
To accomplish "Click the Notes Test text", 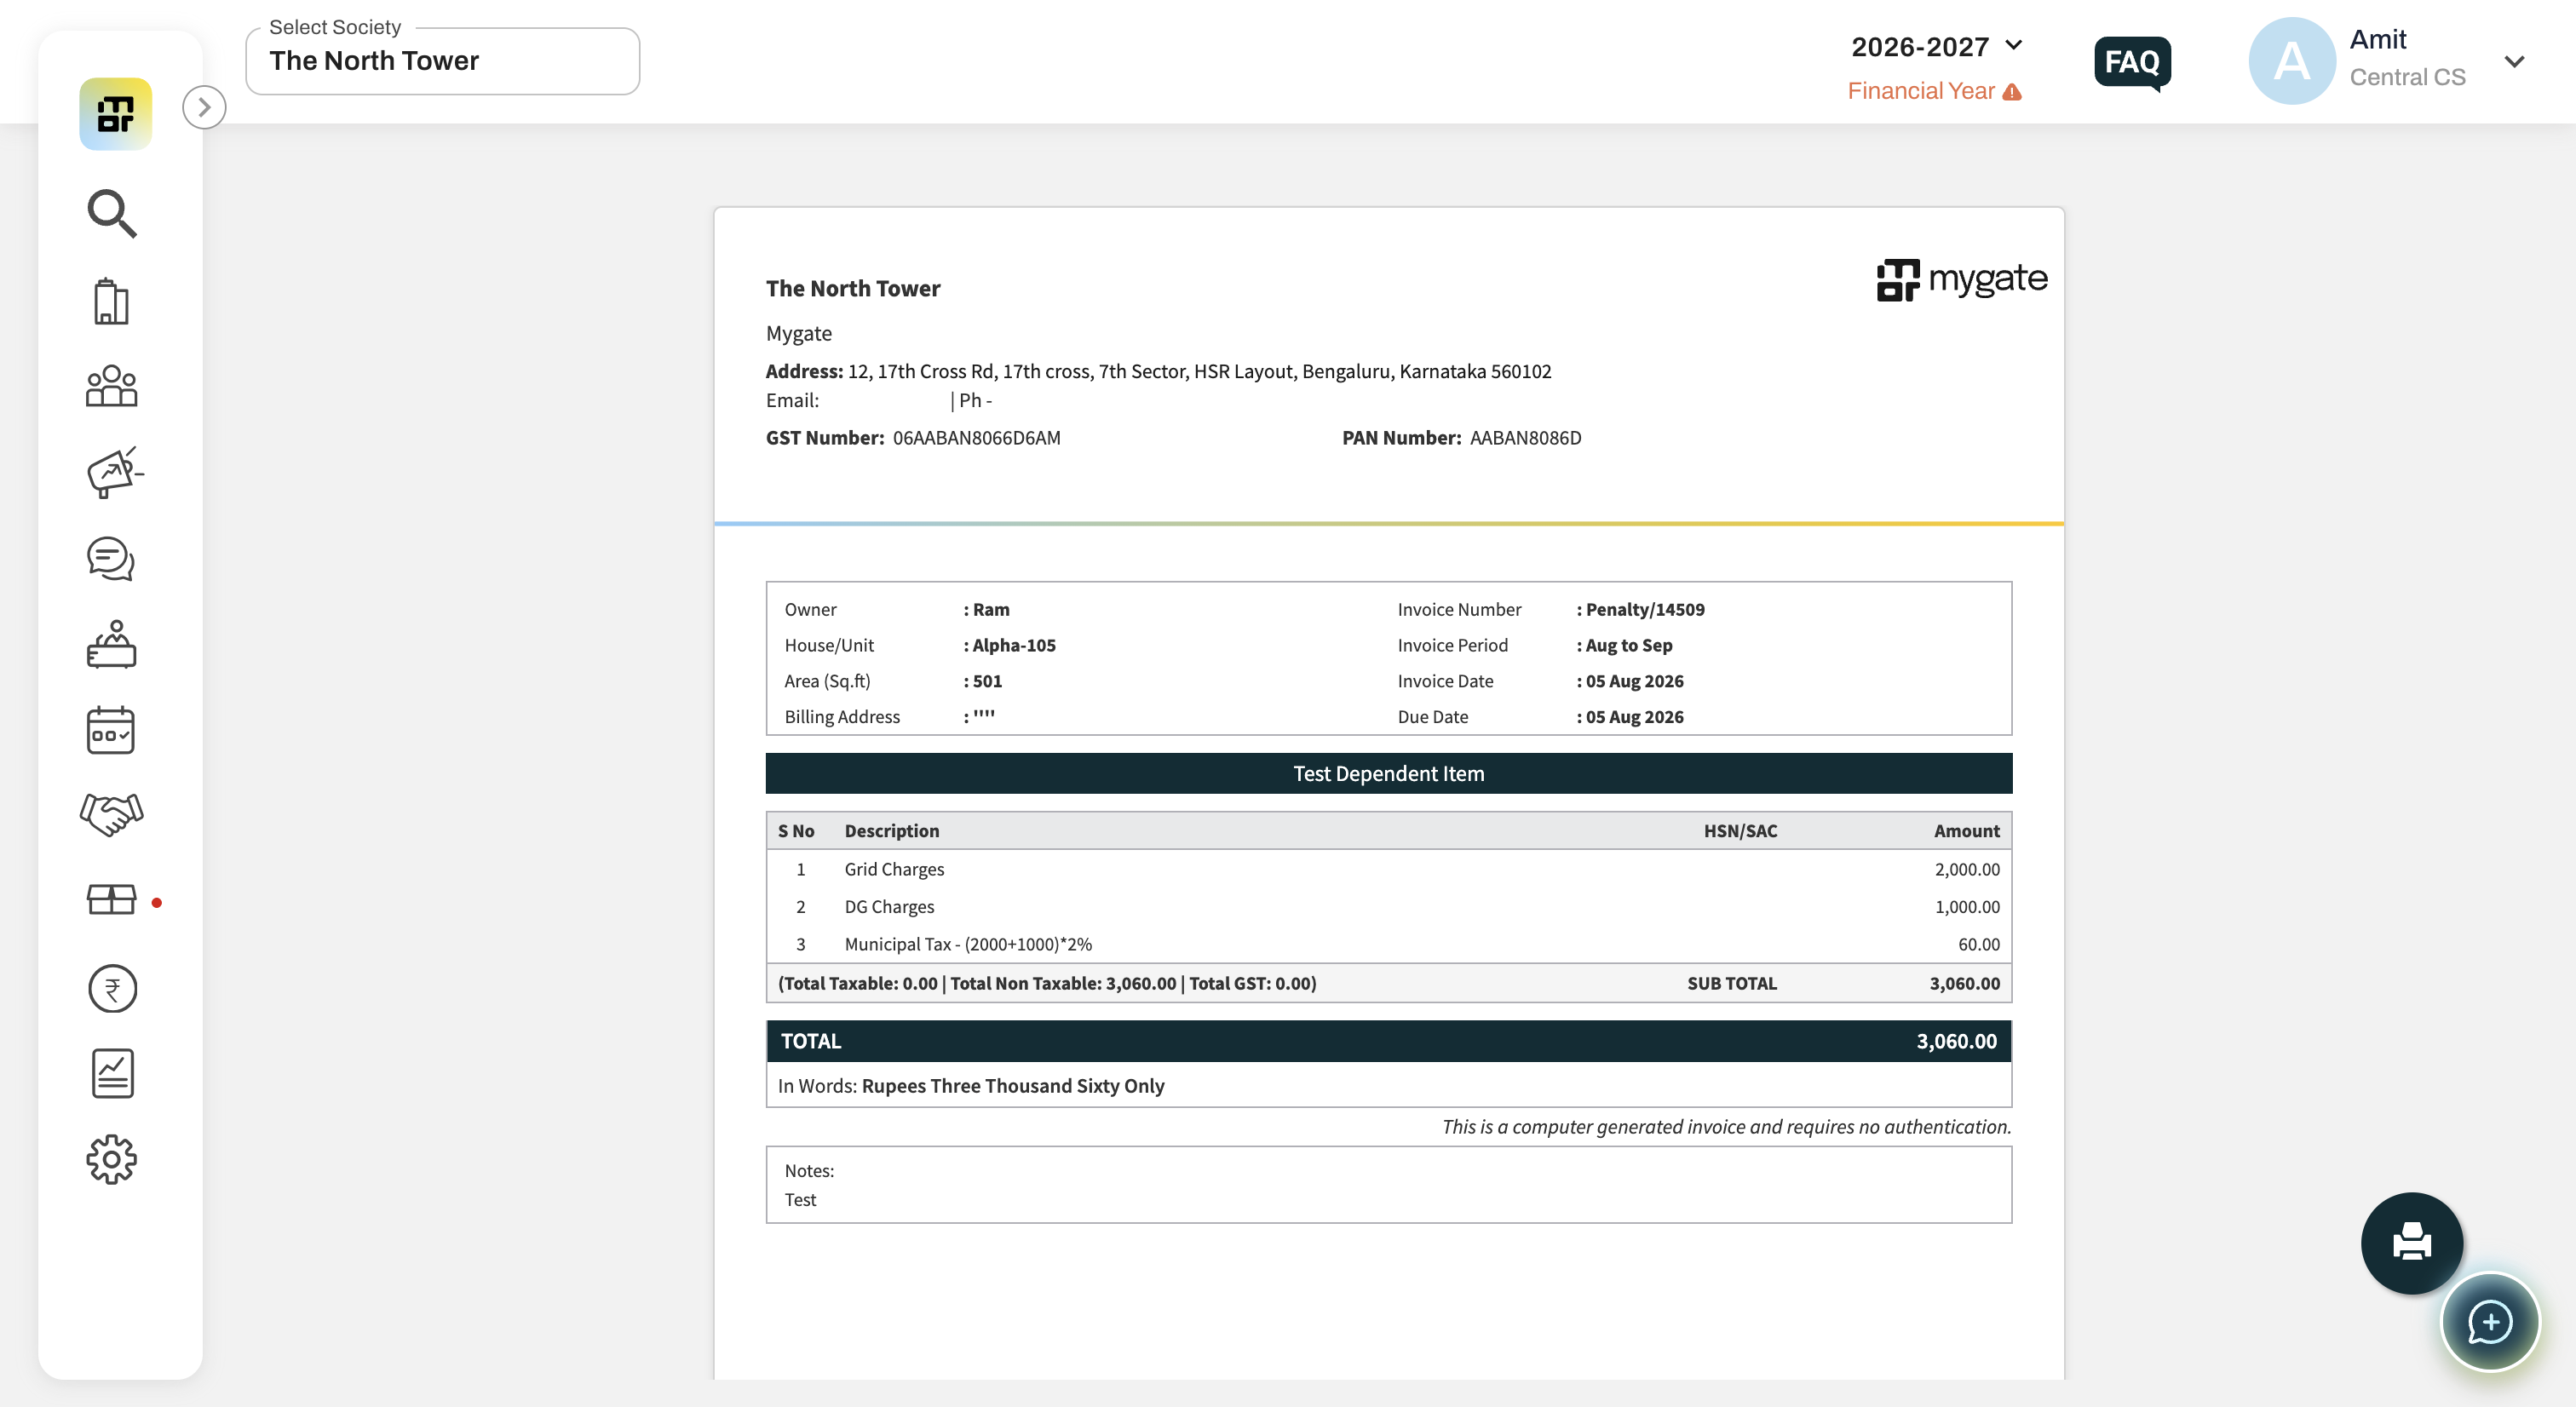I will click(x=800, y=1199).
